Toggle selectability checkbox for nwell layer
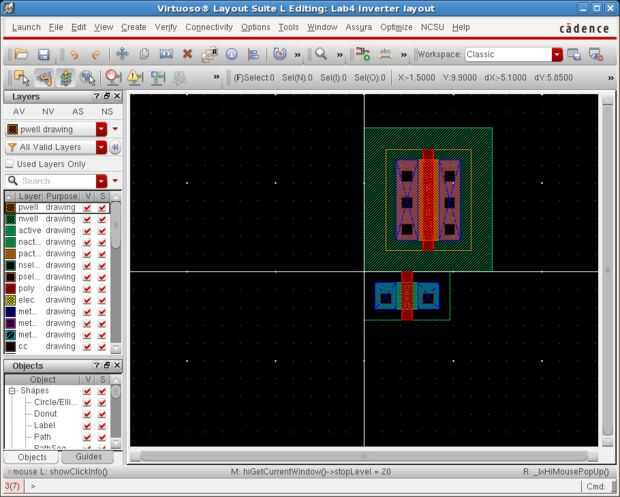 [x=102, y=219]
